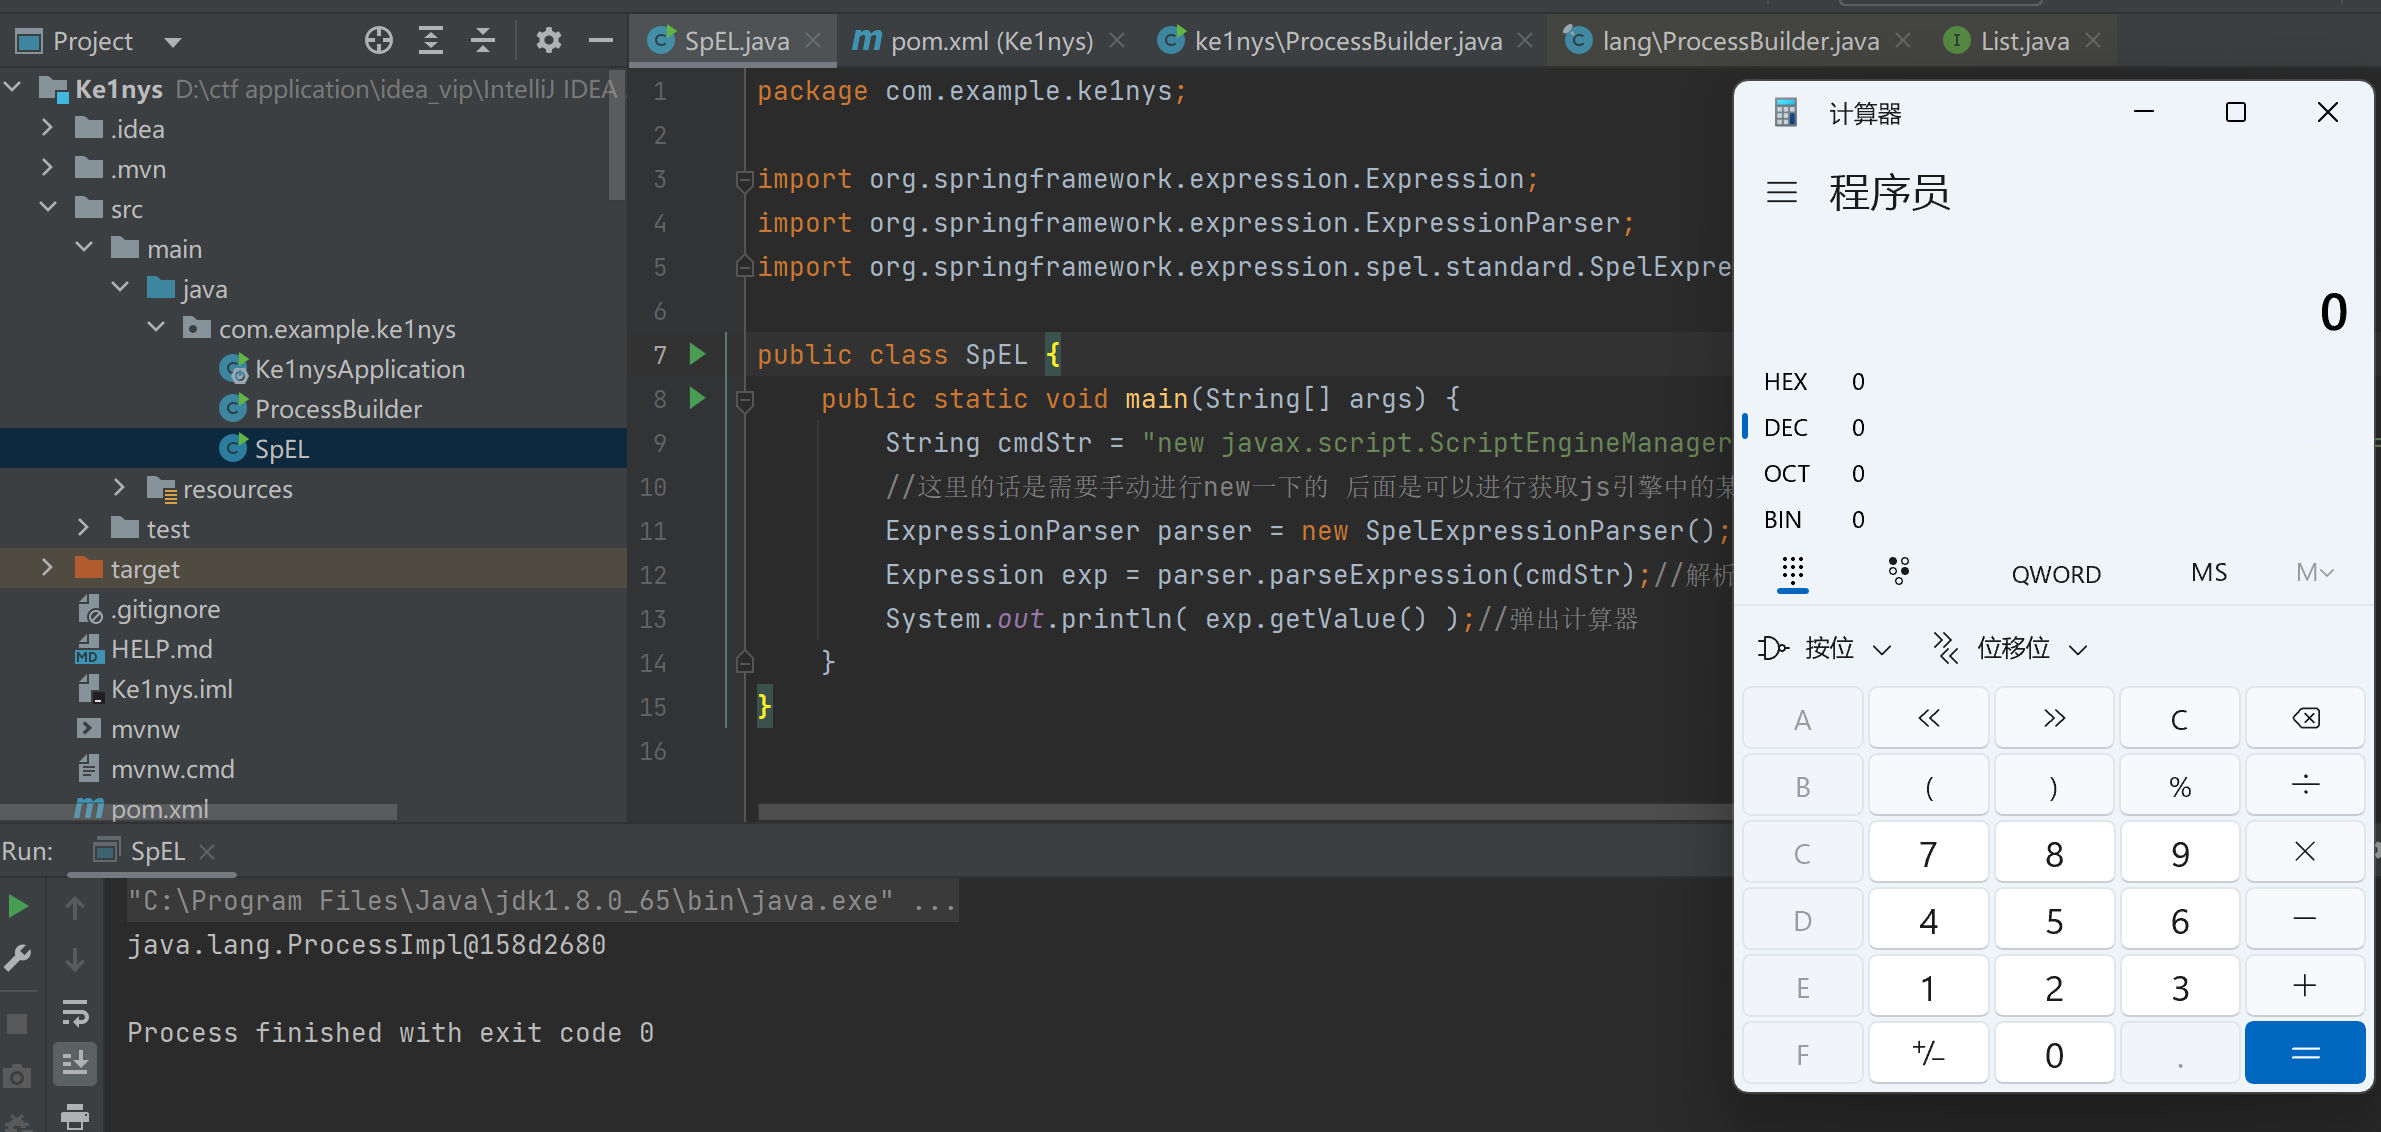Screen dimensions: 2381x1132
Task: Click Expand All icon in Project panel
Action: 431,41
